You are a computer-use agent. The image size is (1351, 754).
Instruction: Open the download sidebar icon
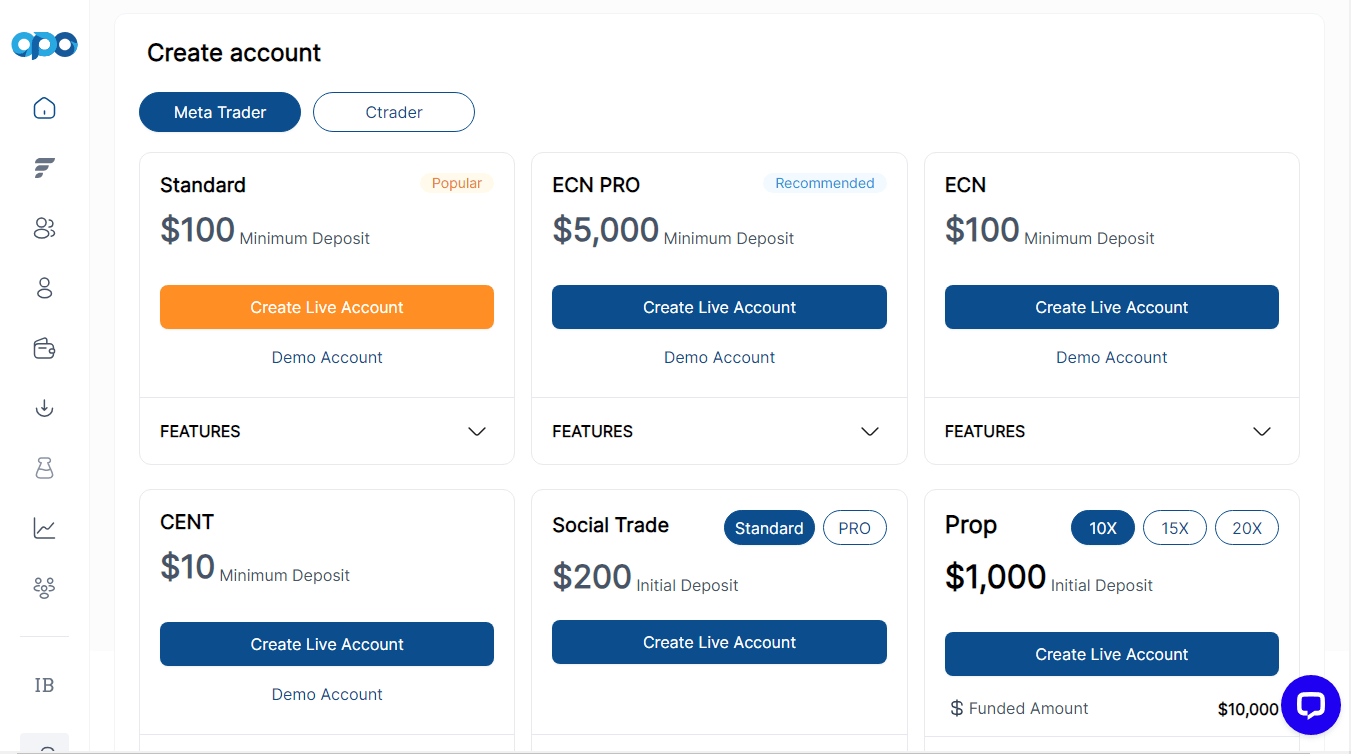pyautogui.click(x=44, y=408)
